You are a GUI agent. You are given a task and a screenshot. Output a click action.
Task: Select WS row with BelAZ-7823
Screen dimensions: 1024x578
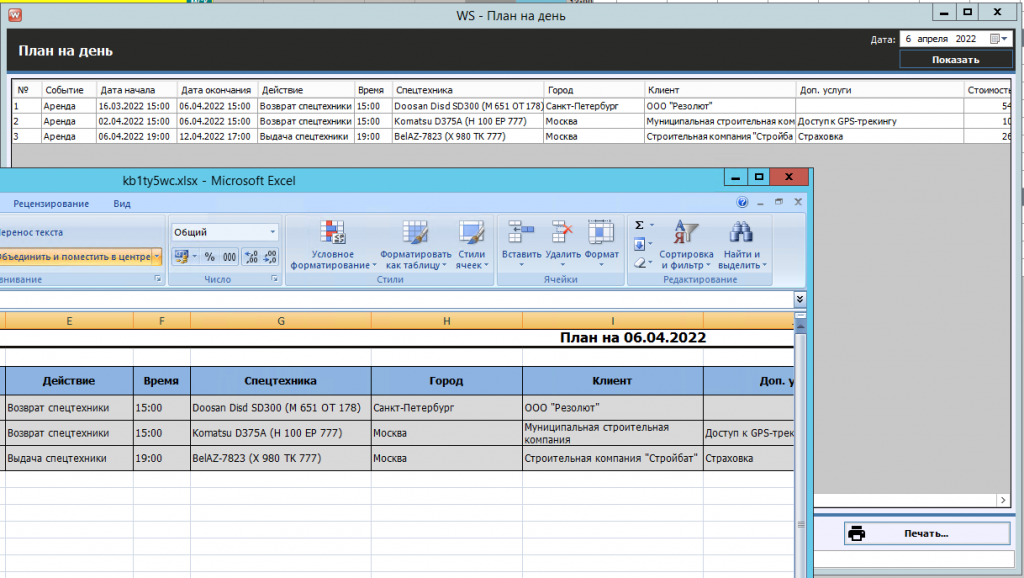pyautogui.click(x=511, y=136)
